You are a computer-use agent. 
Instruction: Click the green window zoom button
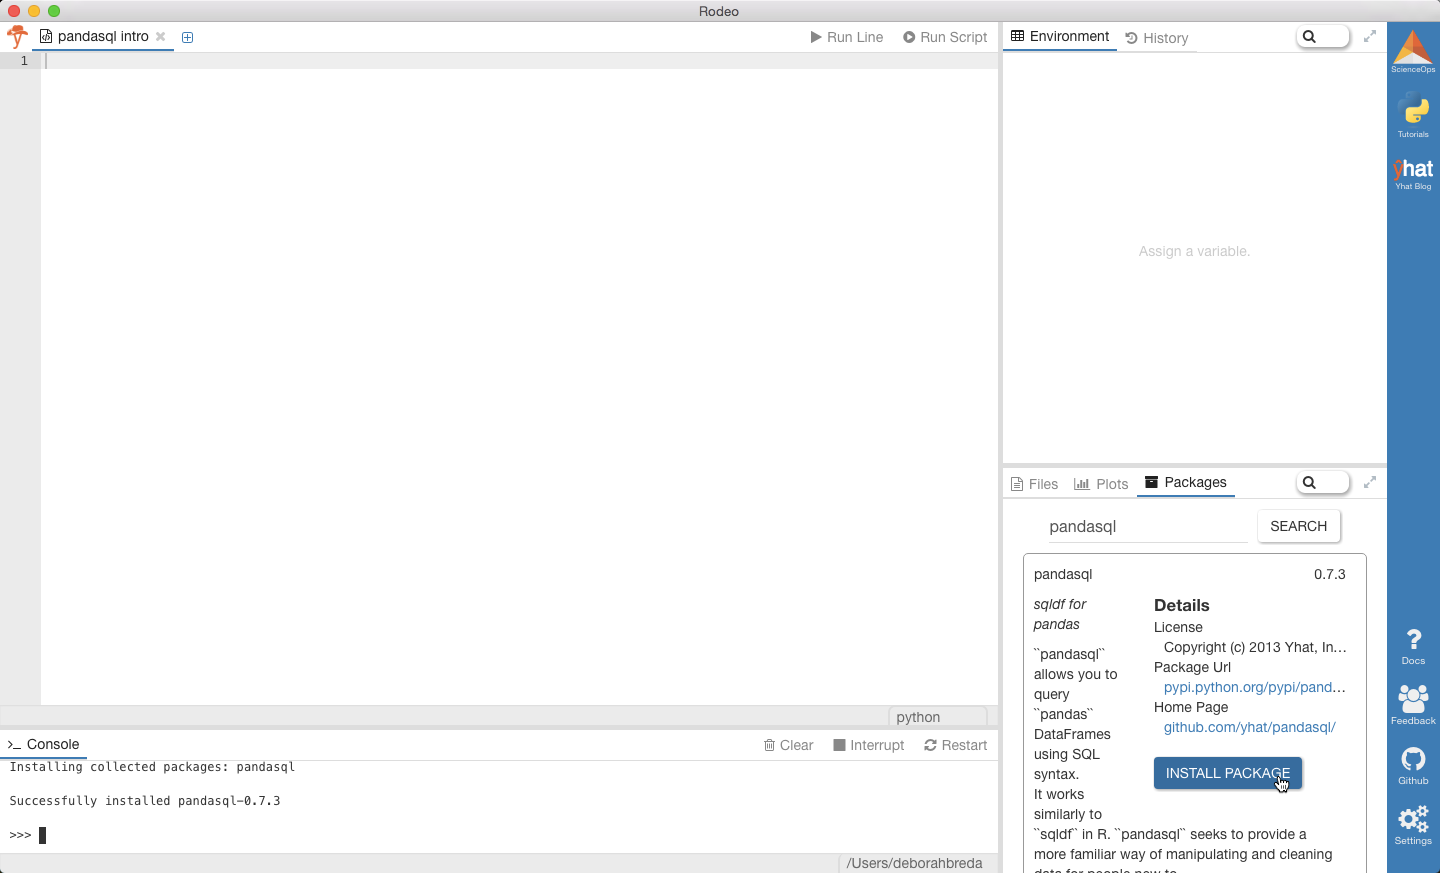(54, 11)
